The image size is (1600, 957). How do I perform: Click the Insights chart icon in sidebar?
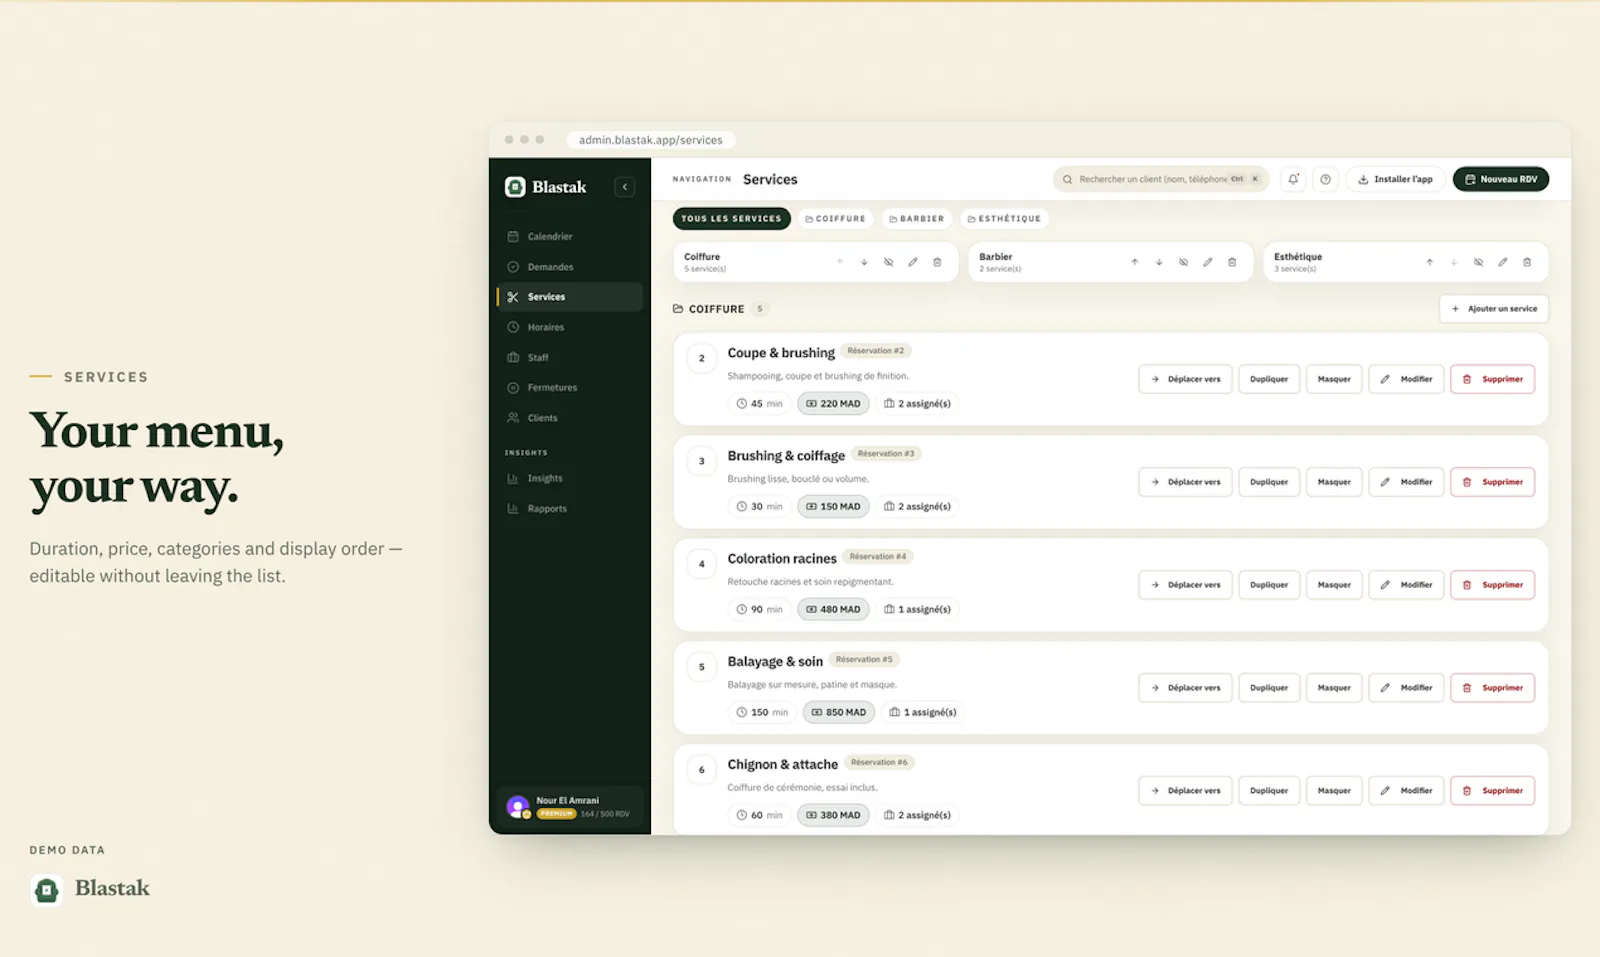point(513,479)
